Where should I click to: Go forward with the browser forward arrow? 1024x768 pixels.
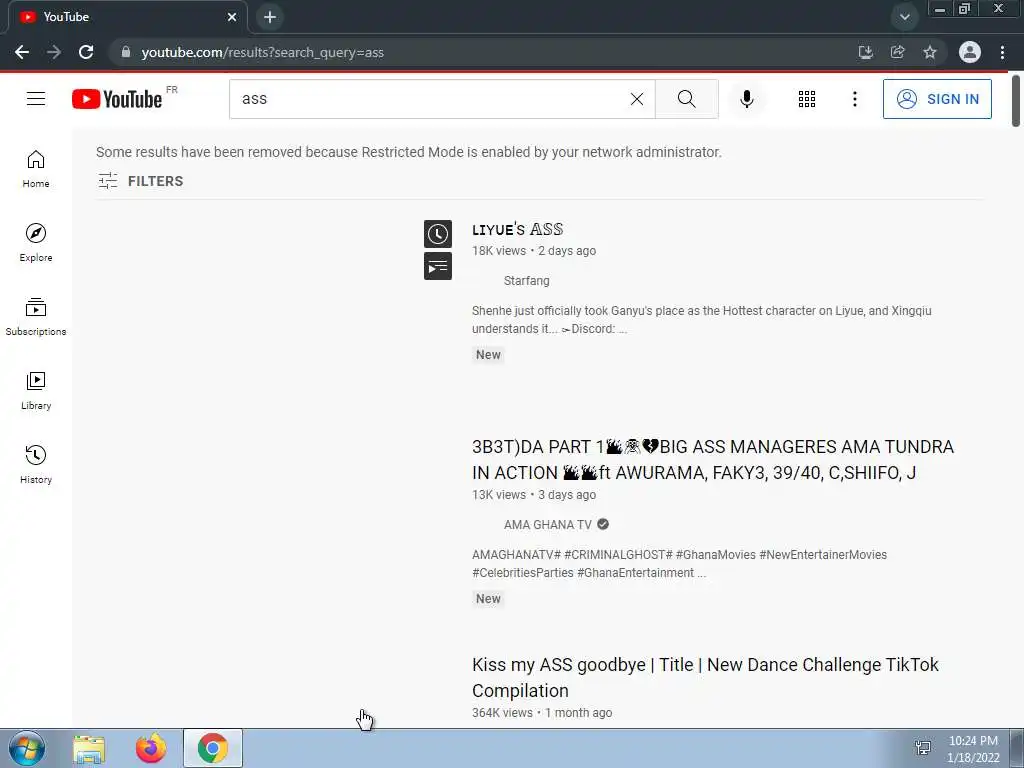[x=54, y=52]
